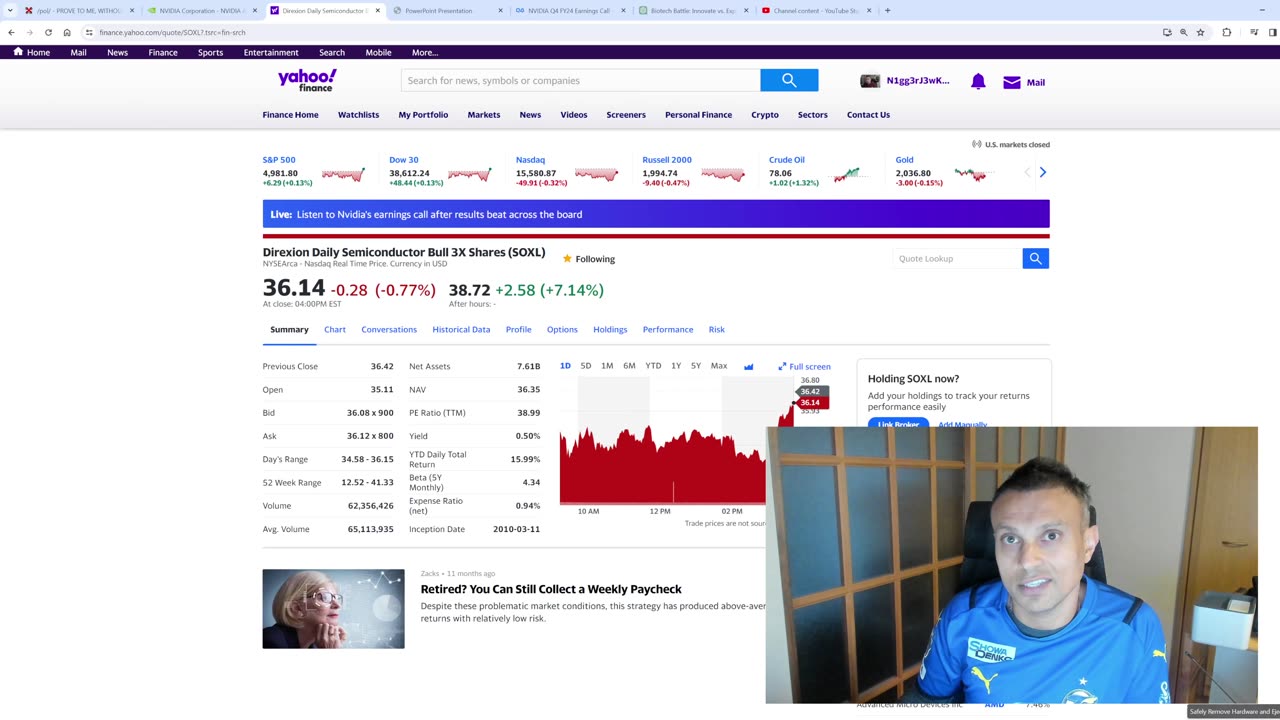Open the Chart tab for SOXL
The height and width of the screenshot is (720, 1280).
point(335,329)
